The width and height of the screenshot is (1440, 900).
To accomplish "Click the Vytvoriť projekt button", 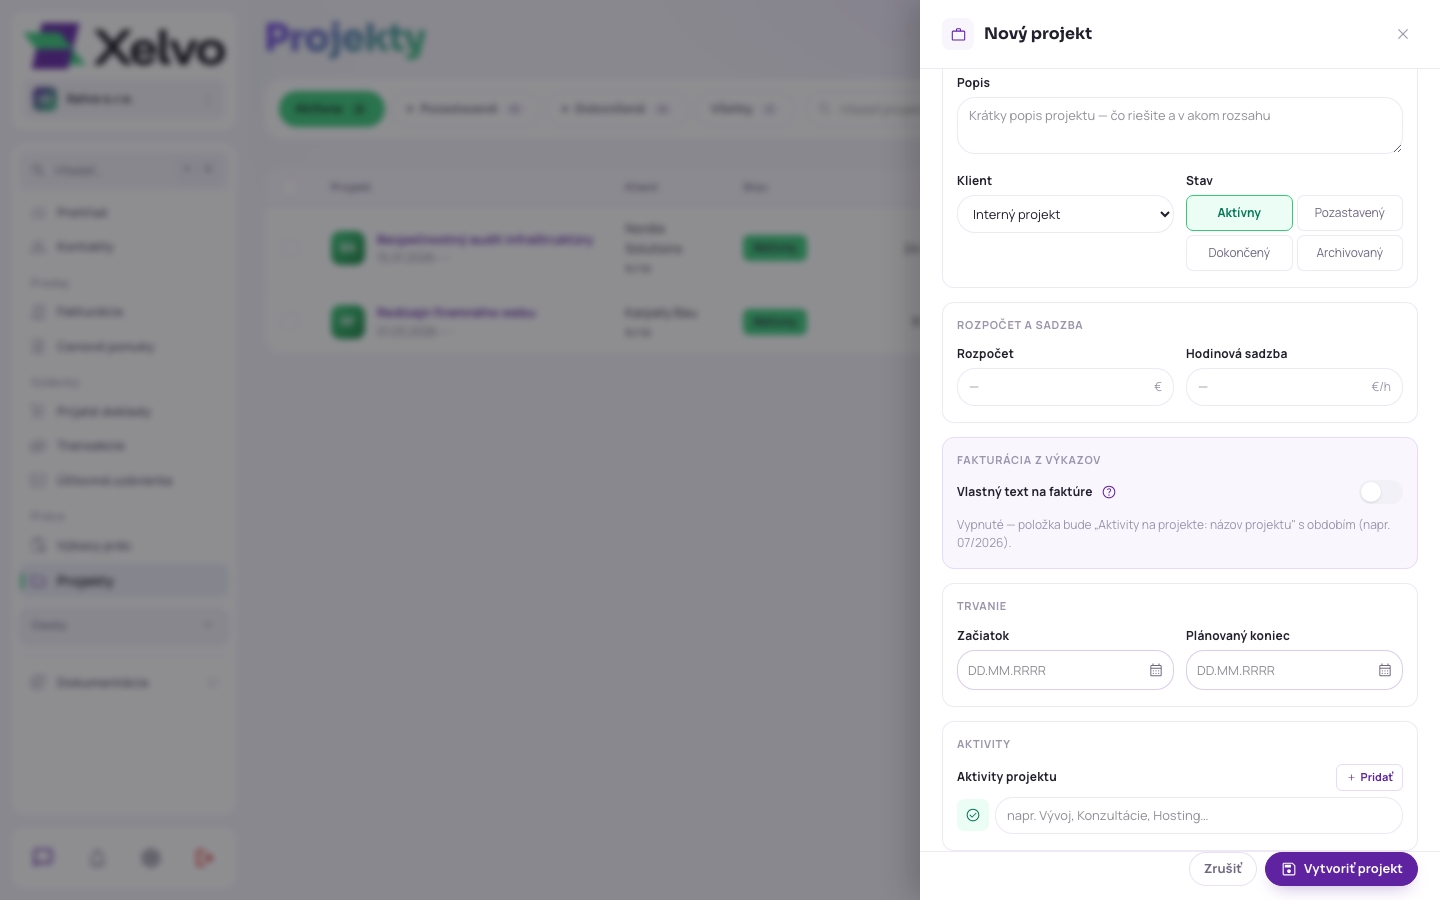I will [1341, 869].
